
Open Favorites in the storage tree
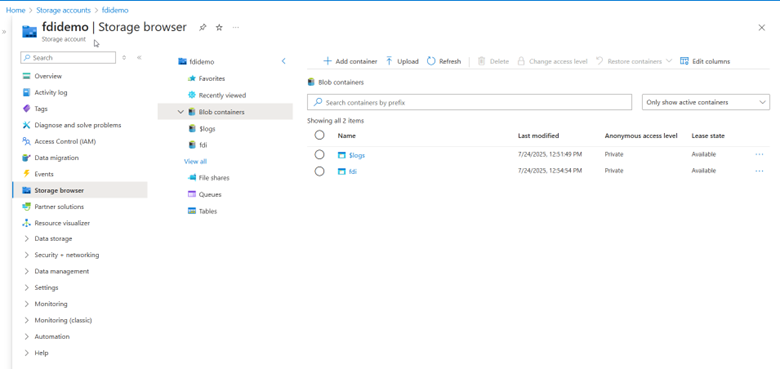coord(211,79)
